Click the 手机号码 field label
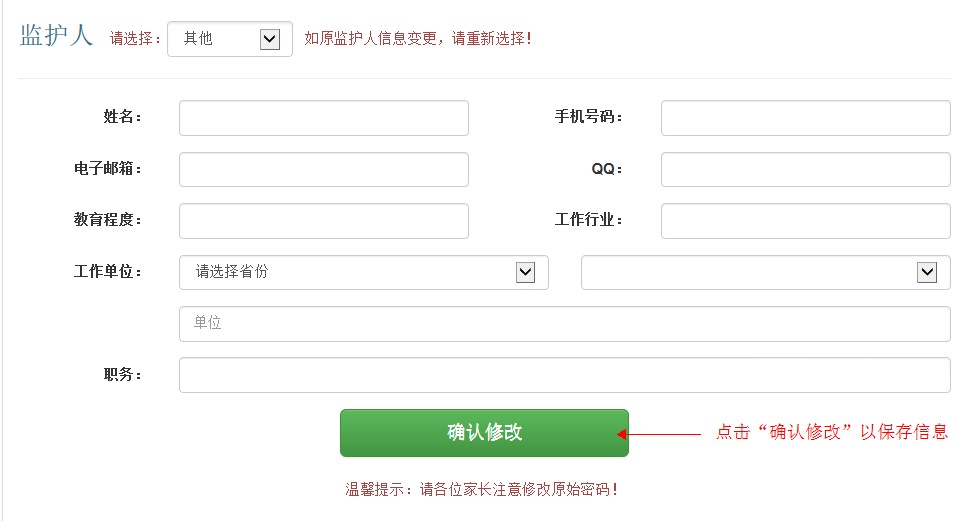This screenshot has width=966, height=521. [588, 117]
